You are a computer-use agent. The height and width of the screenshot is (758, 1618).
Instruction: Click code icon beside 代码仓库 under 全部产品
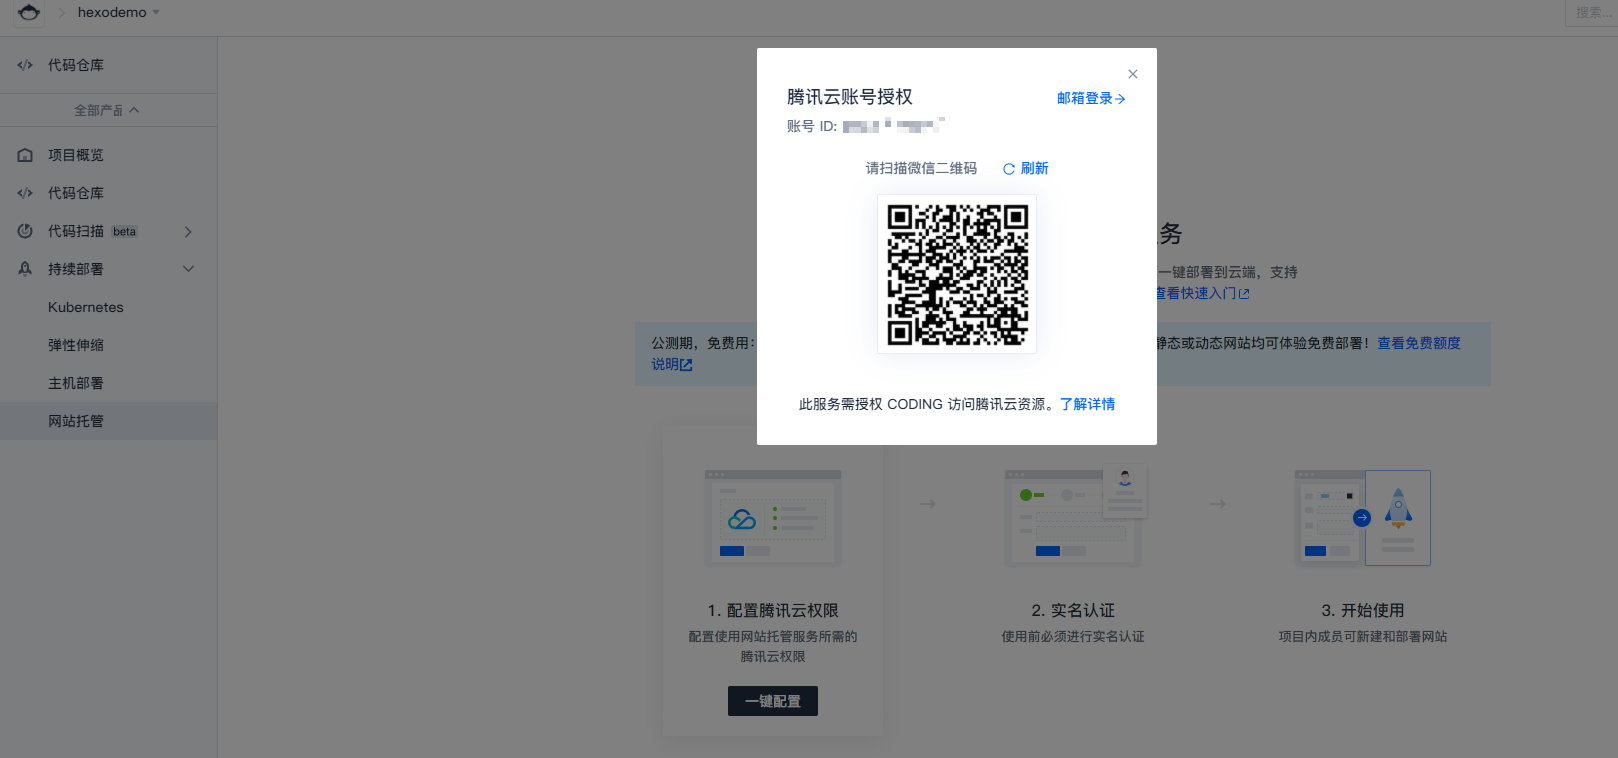point(25,193)
